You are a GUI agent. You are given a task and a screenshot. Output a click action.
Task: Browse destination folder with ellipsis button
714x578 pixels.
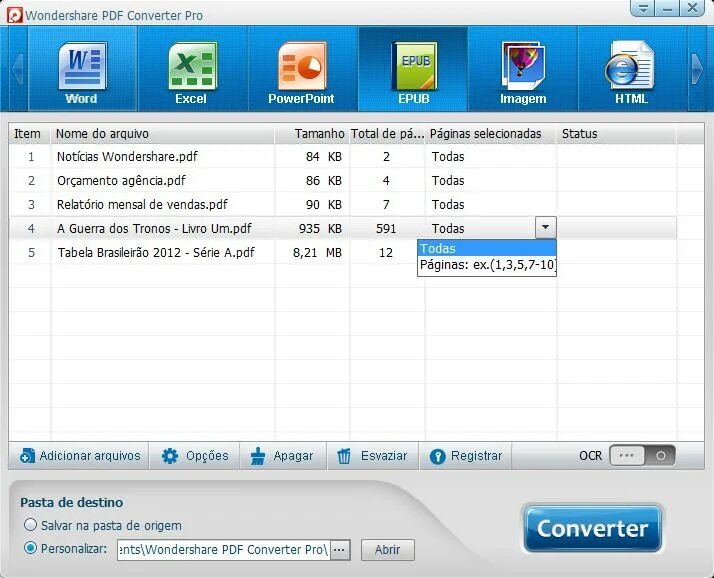pos(340,550)
